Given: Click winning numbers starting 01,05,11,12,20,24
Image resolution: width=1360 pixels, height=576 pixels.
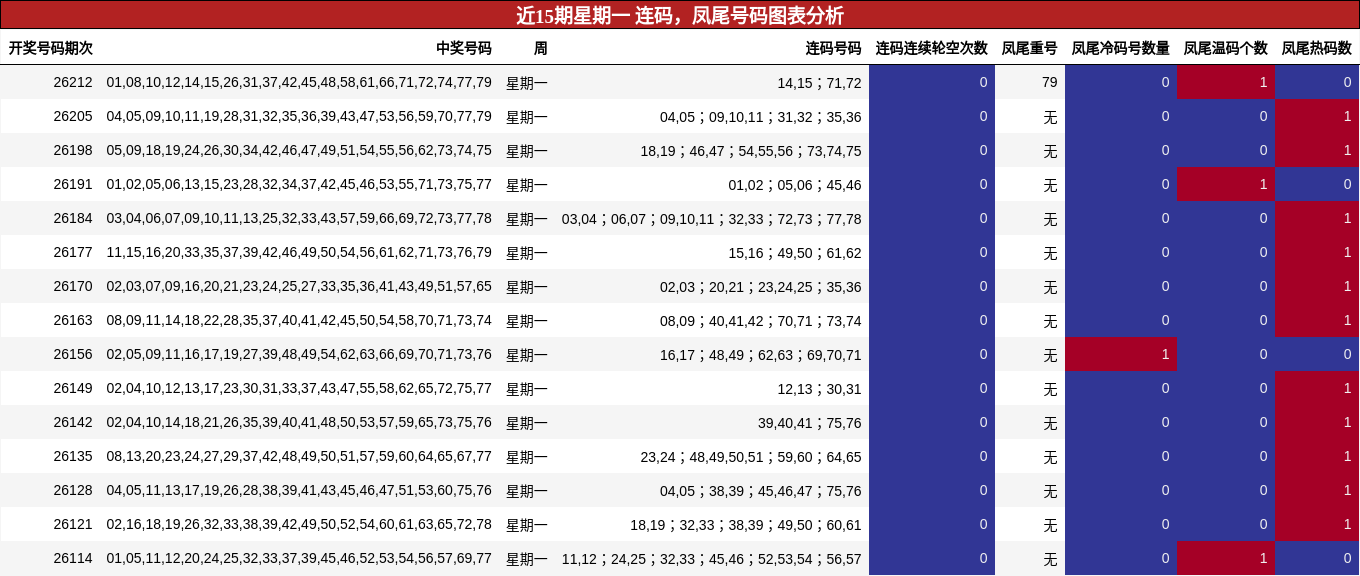Looking at the screenshot, I should tap(299, 558).
